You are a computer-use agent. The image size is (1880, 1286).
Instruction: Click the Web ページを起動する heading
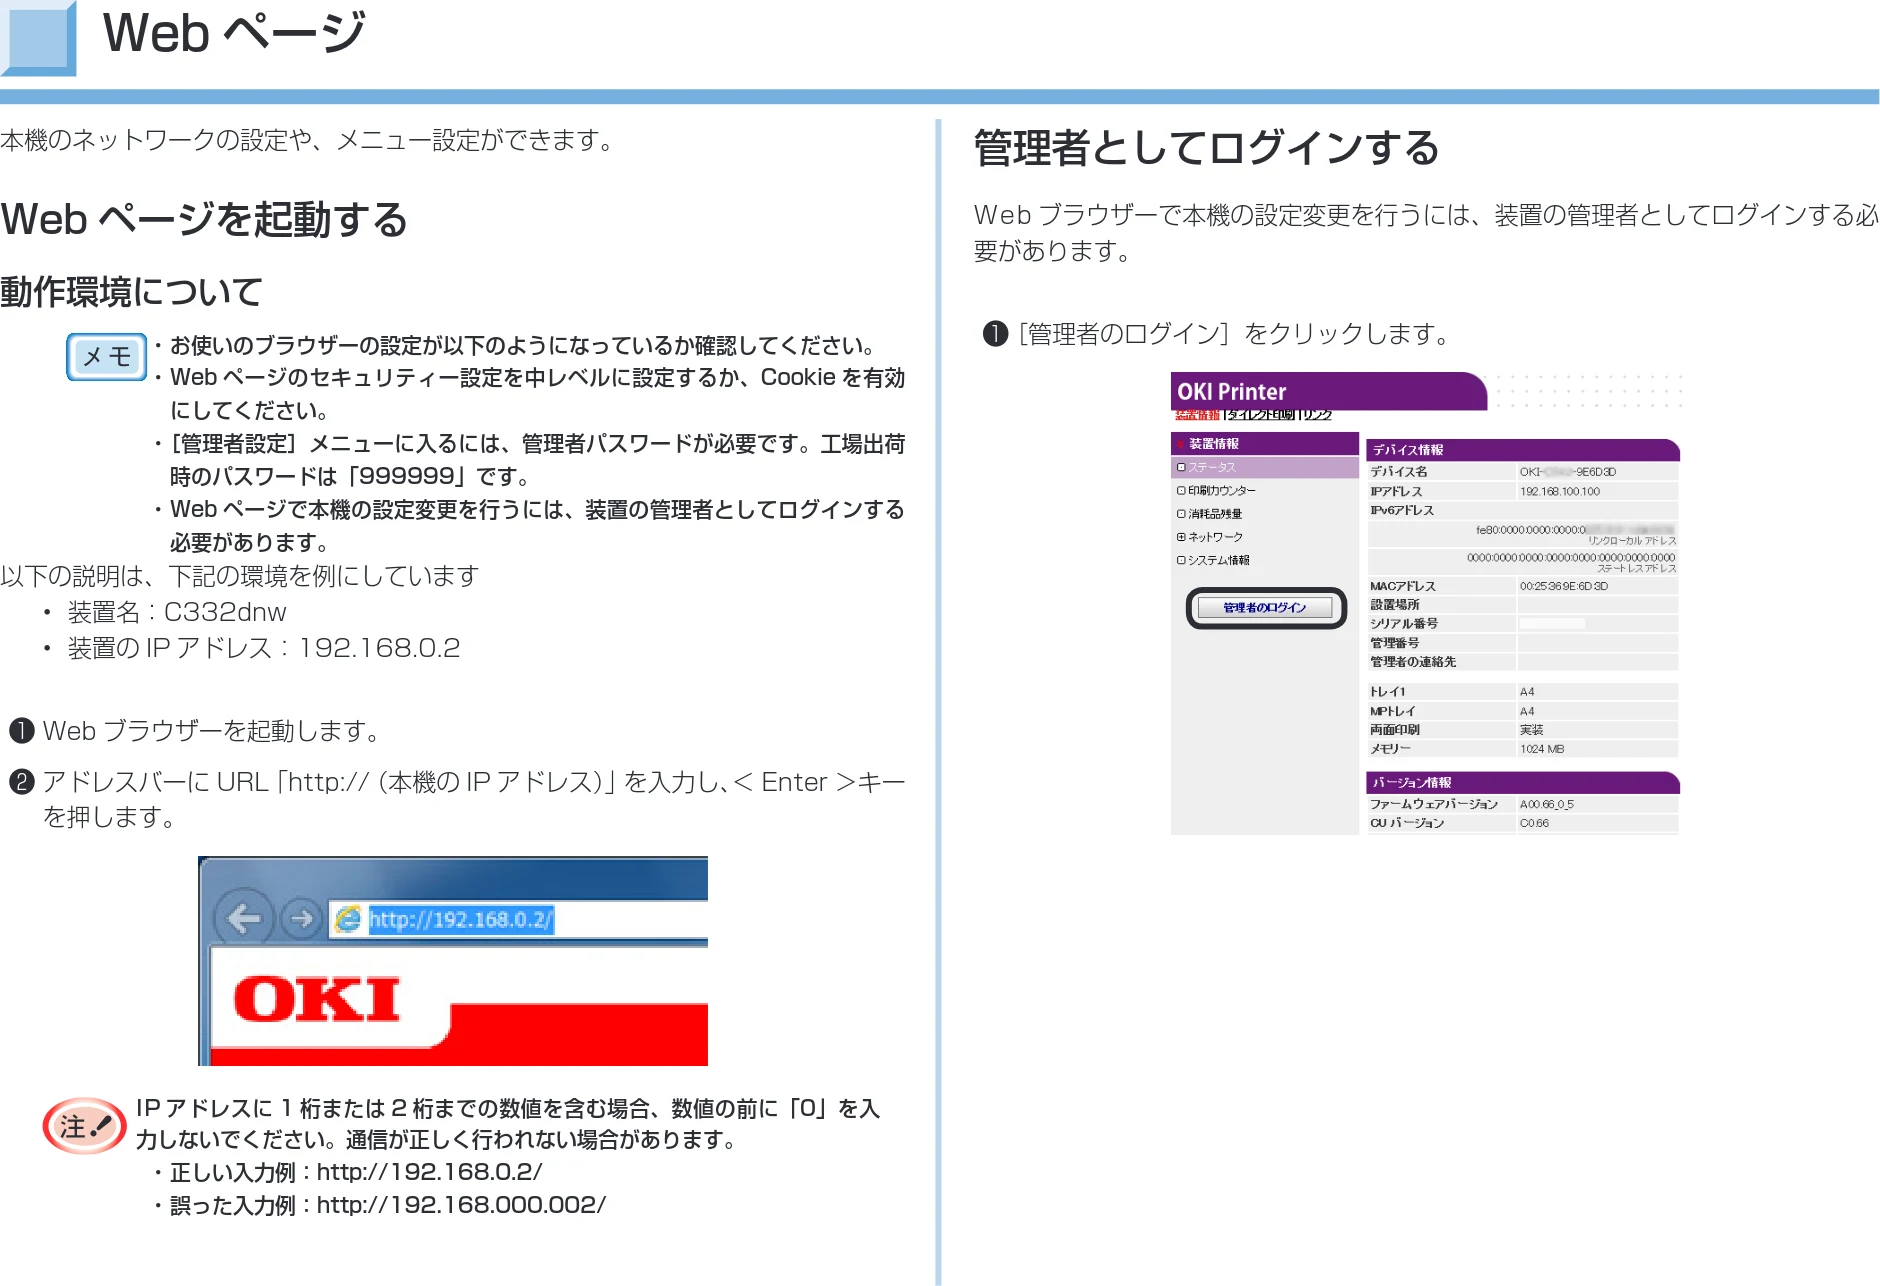(204, 219)
